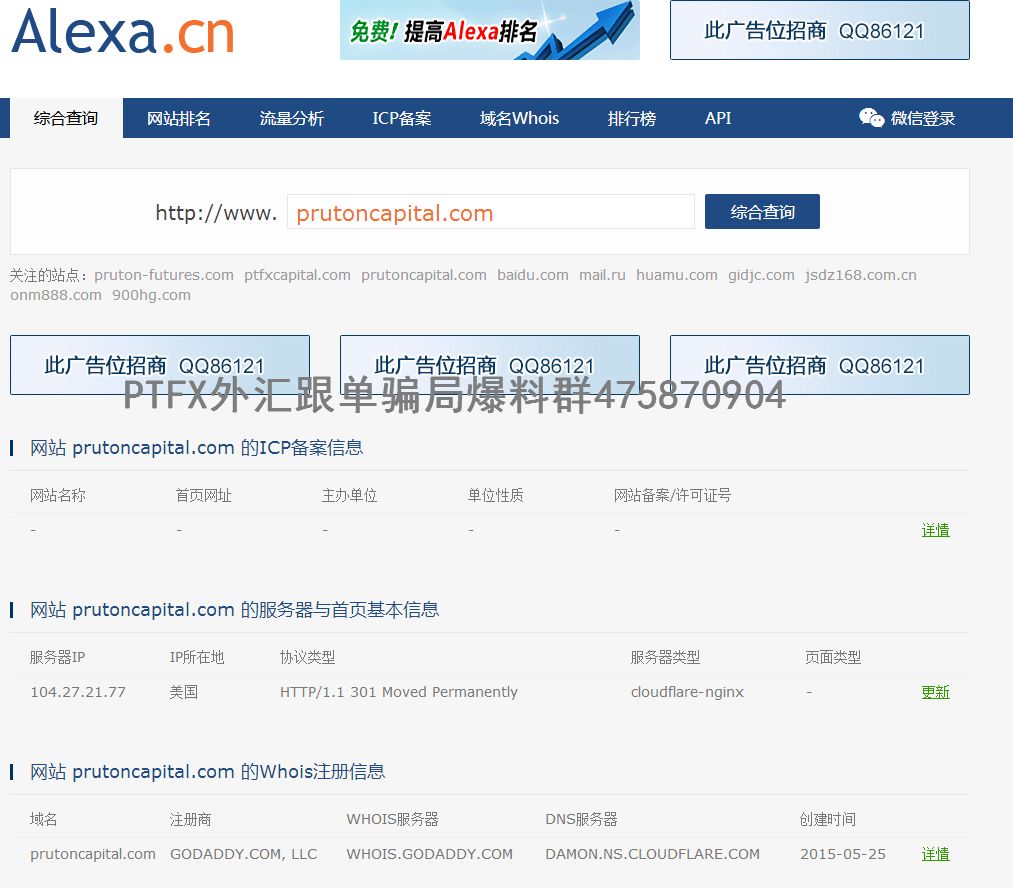Click the 主办单位 column header

point(350,495)
